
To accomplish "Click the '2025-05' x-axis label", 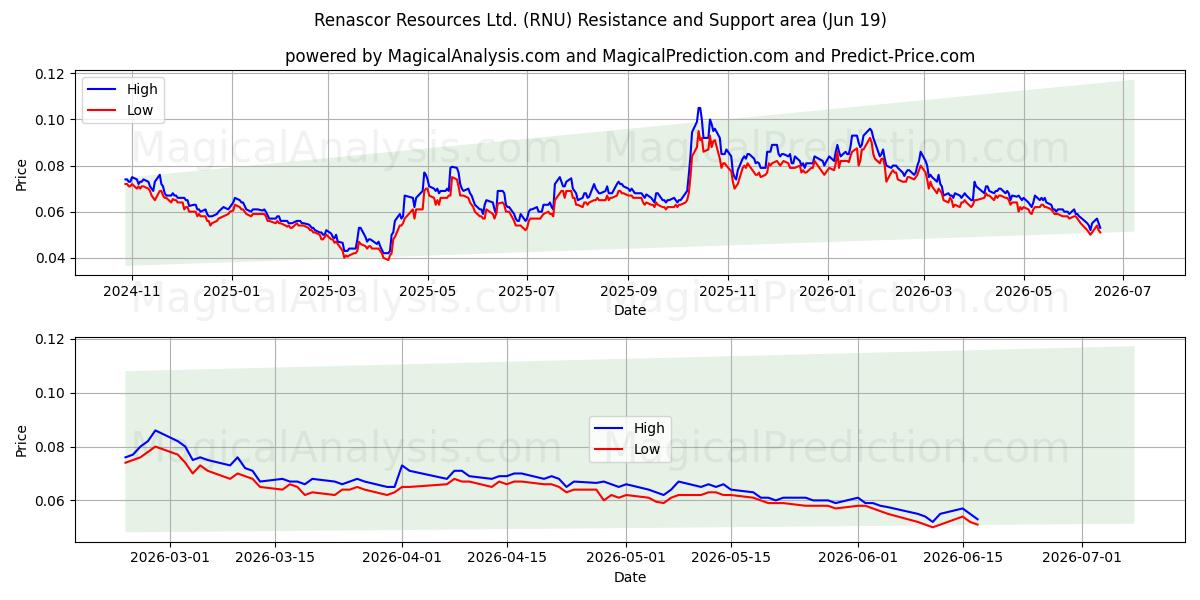I will (428, 291).
